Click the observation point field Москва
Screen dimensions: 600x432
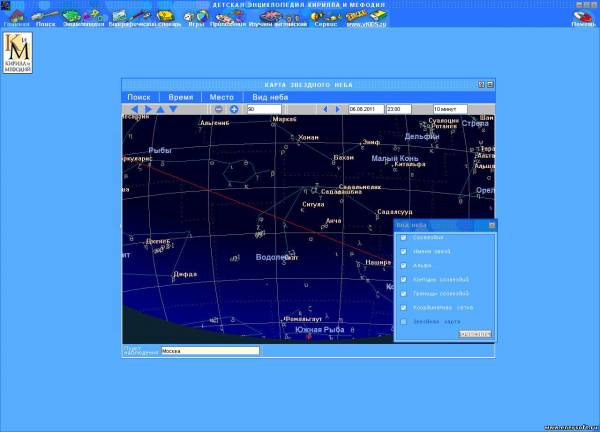pyautogui.click(x=210, y=351)
